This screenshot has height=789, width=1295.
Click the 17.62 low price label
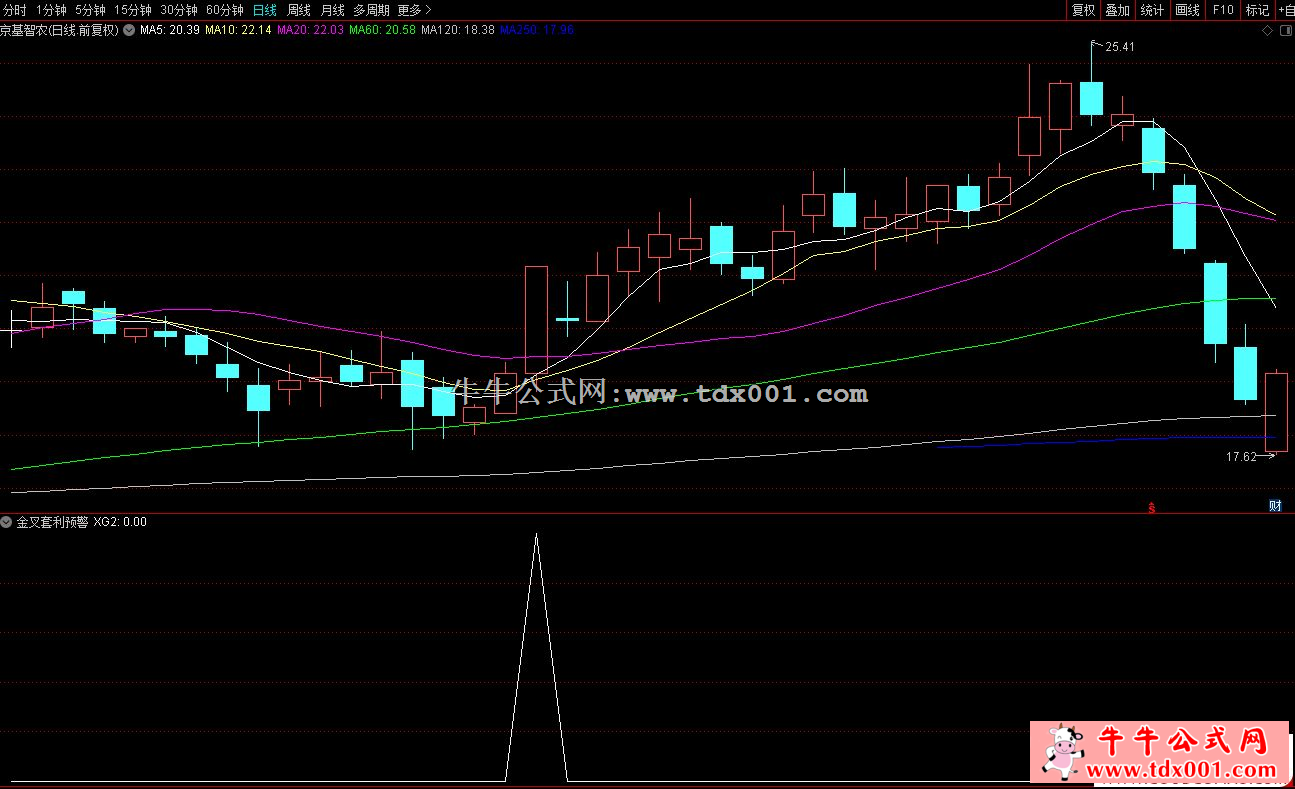pos(1241,457)
